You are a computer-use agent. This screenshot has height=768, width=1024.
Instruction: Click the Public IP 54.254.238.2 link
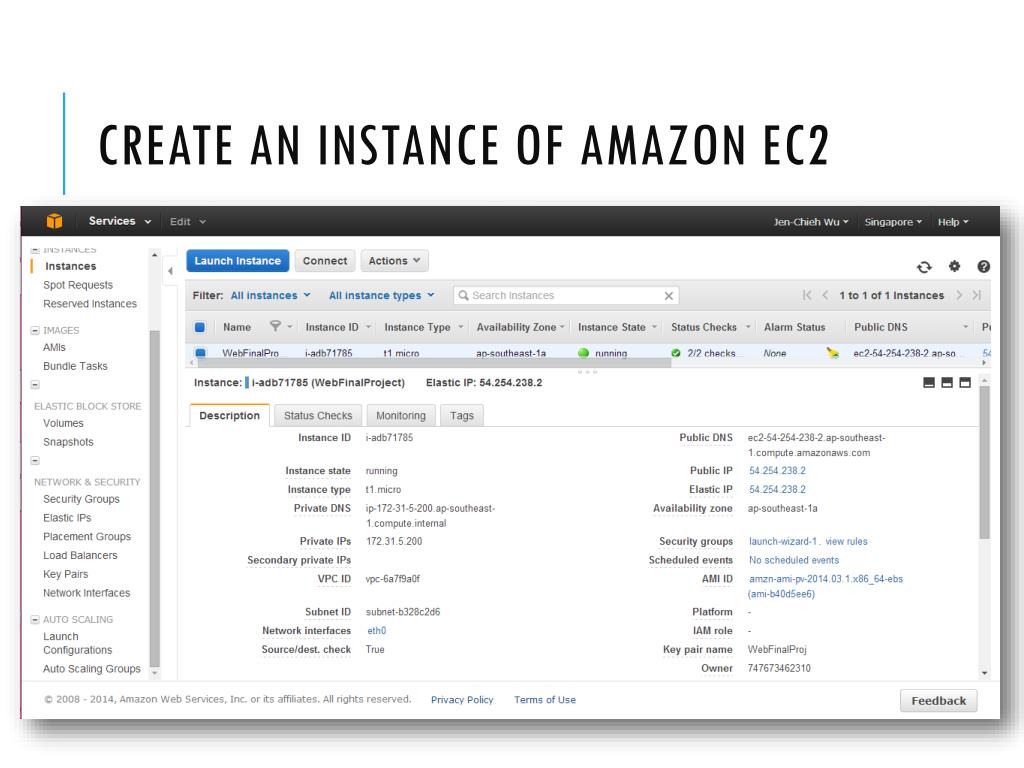pos(777,471)
